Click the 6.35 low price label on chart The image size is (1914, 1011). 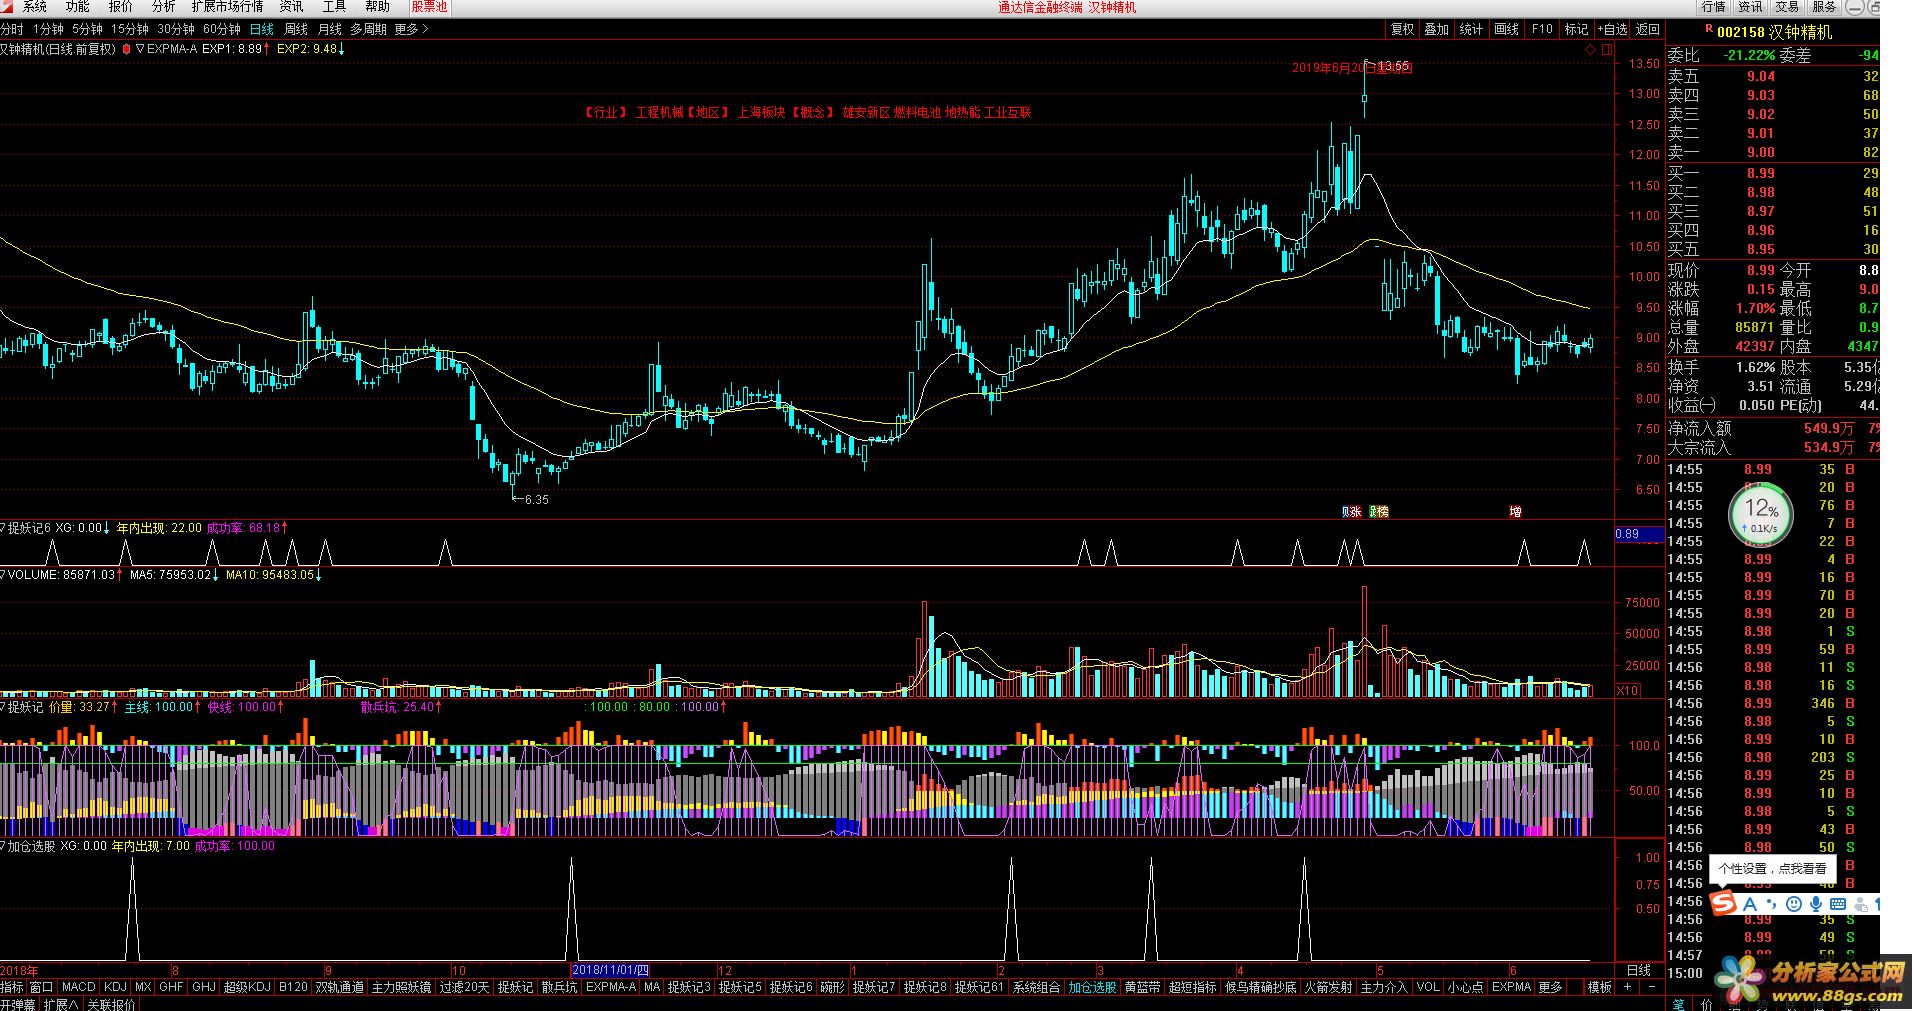click(536, 499)
